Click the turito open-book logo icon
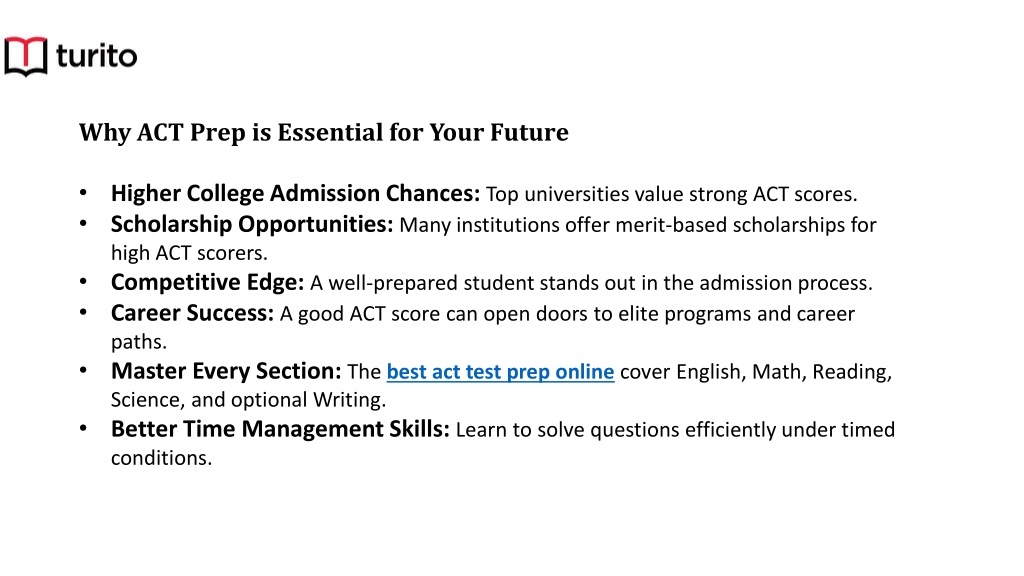Viewport: 1024px width, 576px height. point(25,56)
